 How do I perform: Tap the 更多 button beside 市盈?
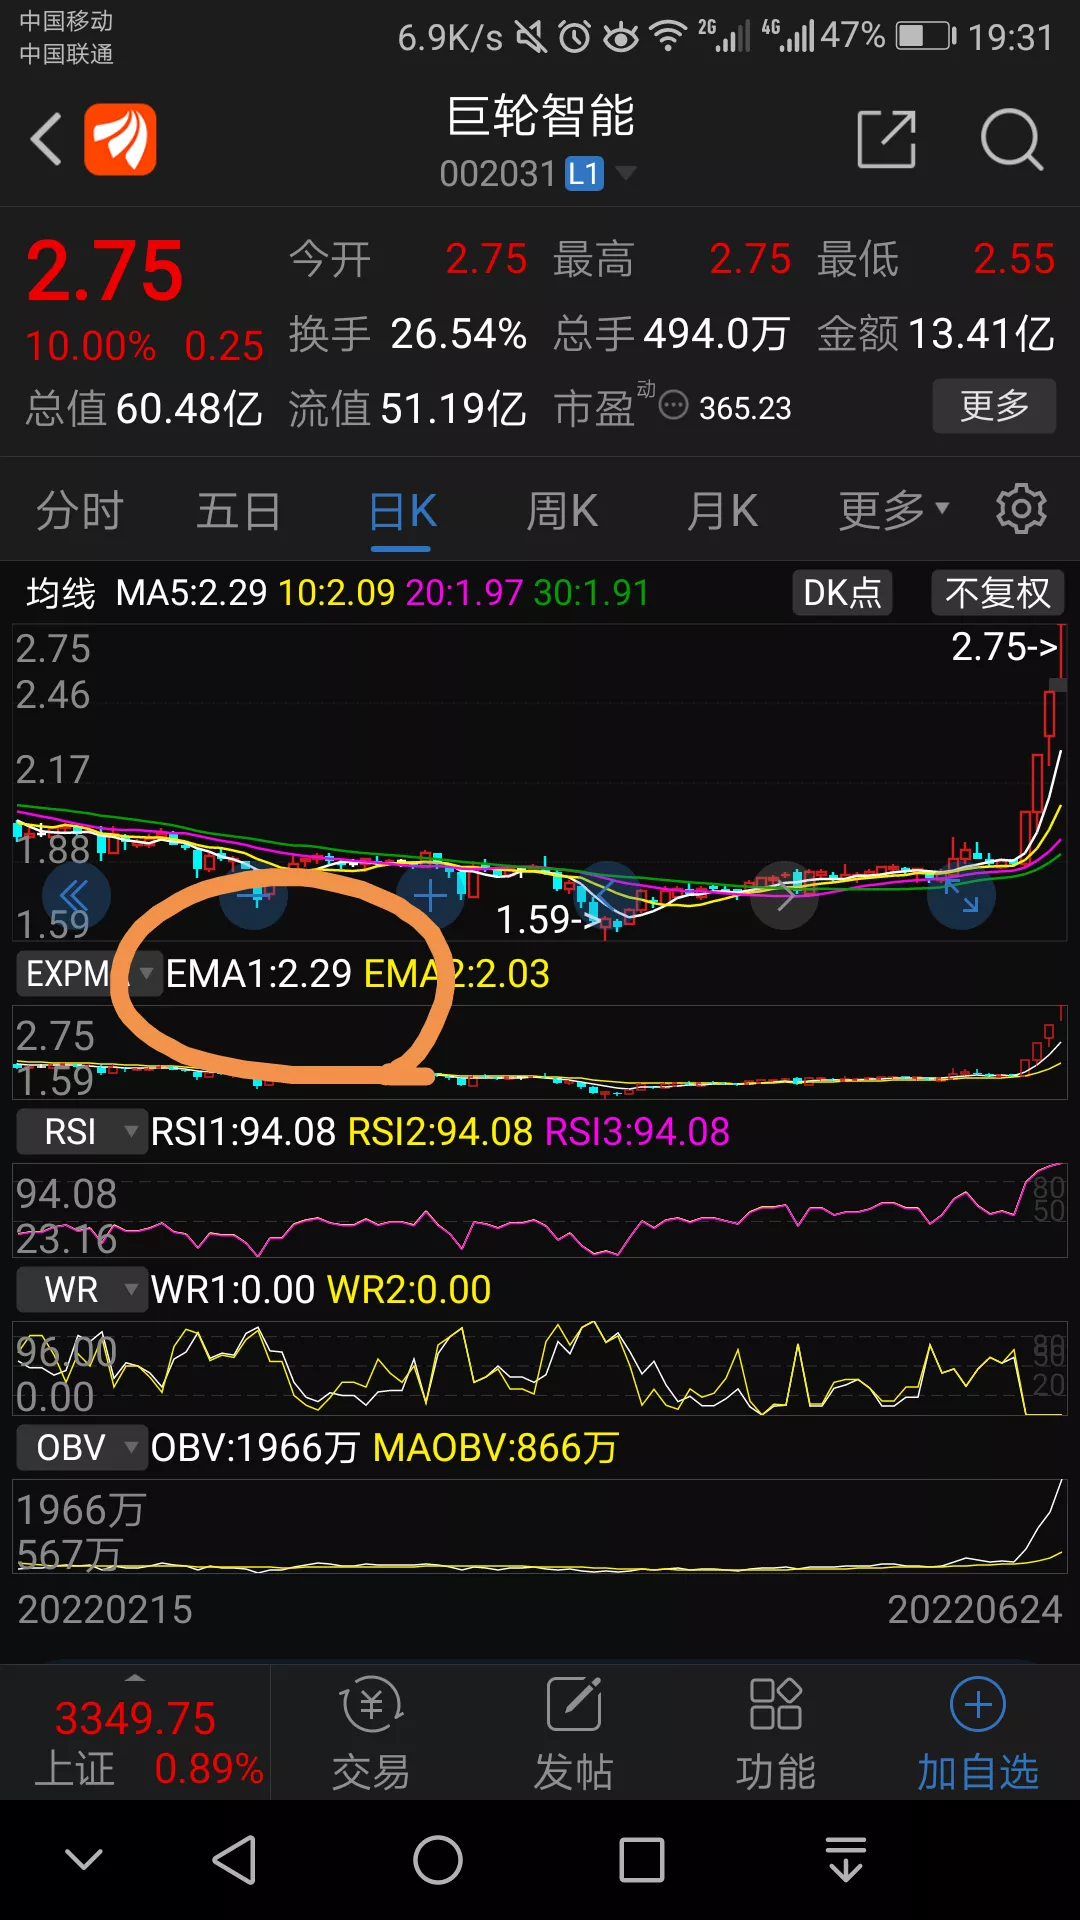point(994,406)
